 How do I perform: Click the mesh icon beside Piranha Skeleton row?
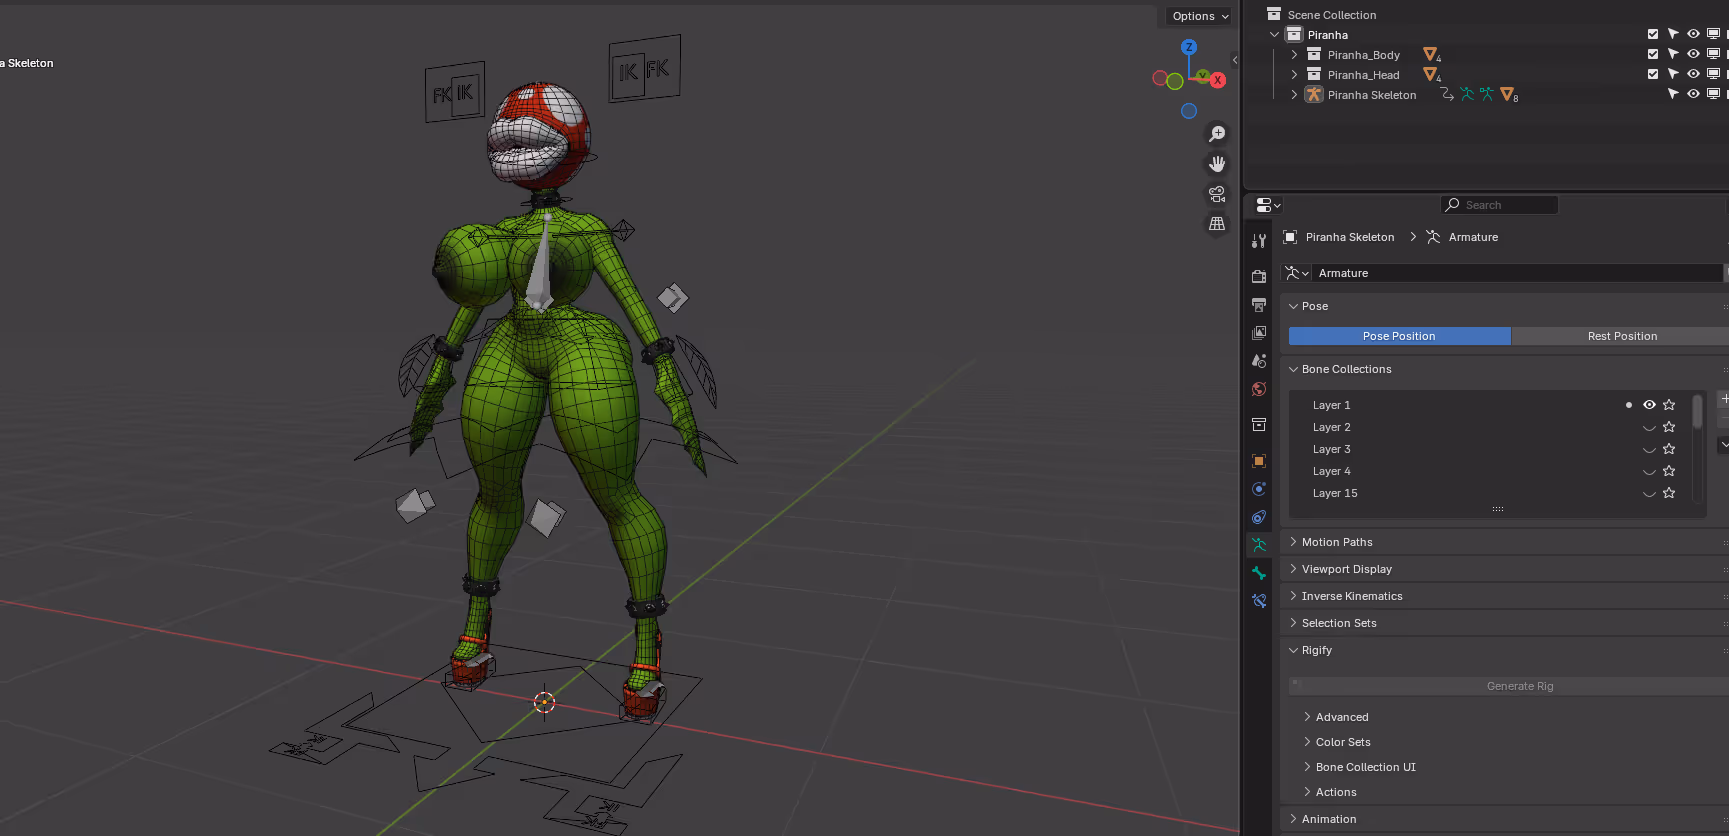pos(1509,95)
